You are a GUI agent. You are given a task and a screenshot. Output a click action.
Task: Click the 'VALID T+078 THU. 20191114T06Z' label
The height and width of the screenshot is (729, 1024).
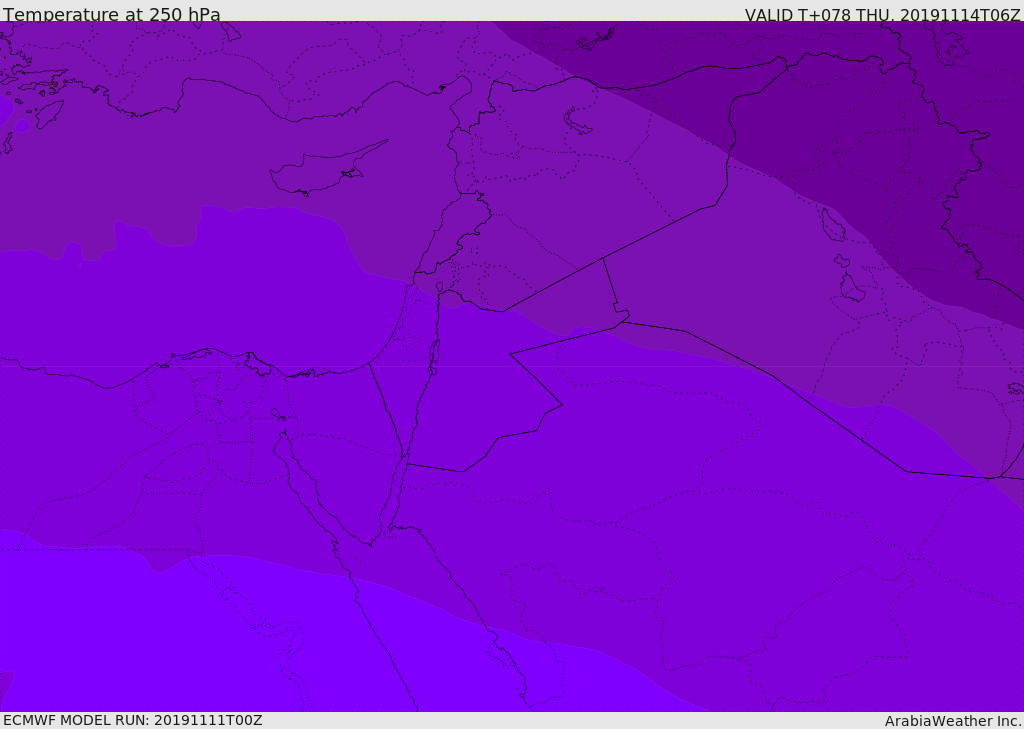pos(882,14)
